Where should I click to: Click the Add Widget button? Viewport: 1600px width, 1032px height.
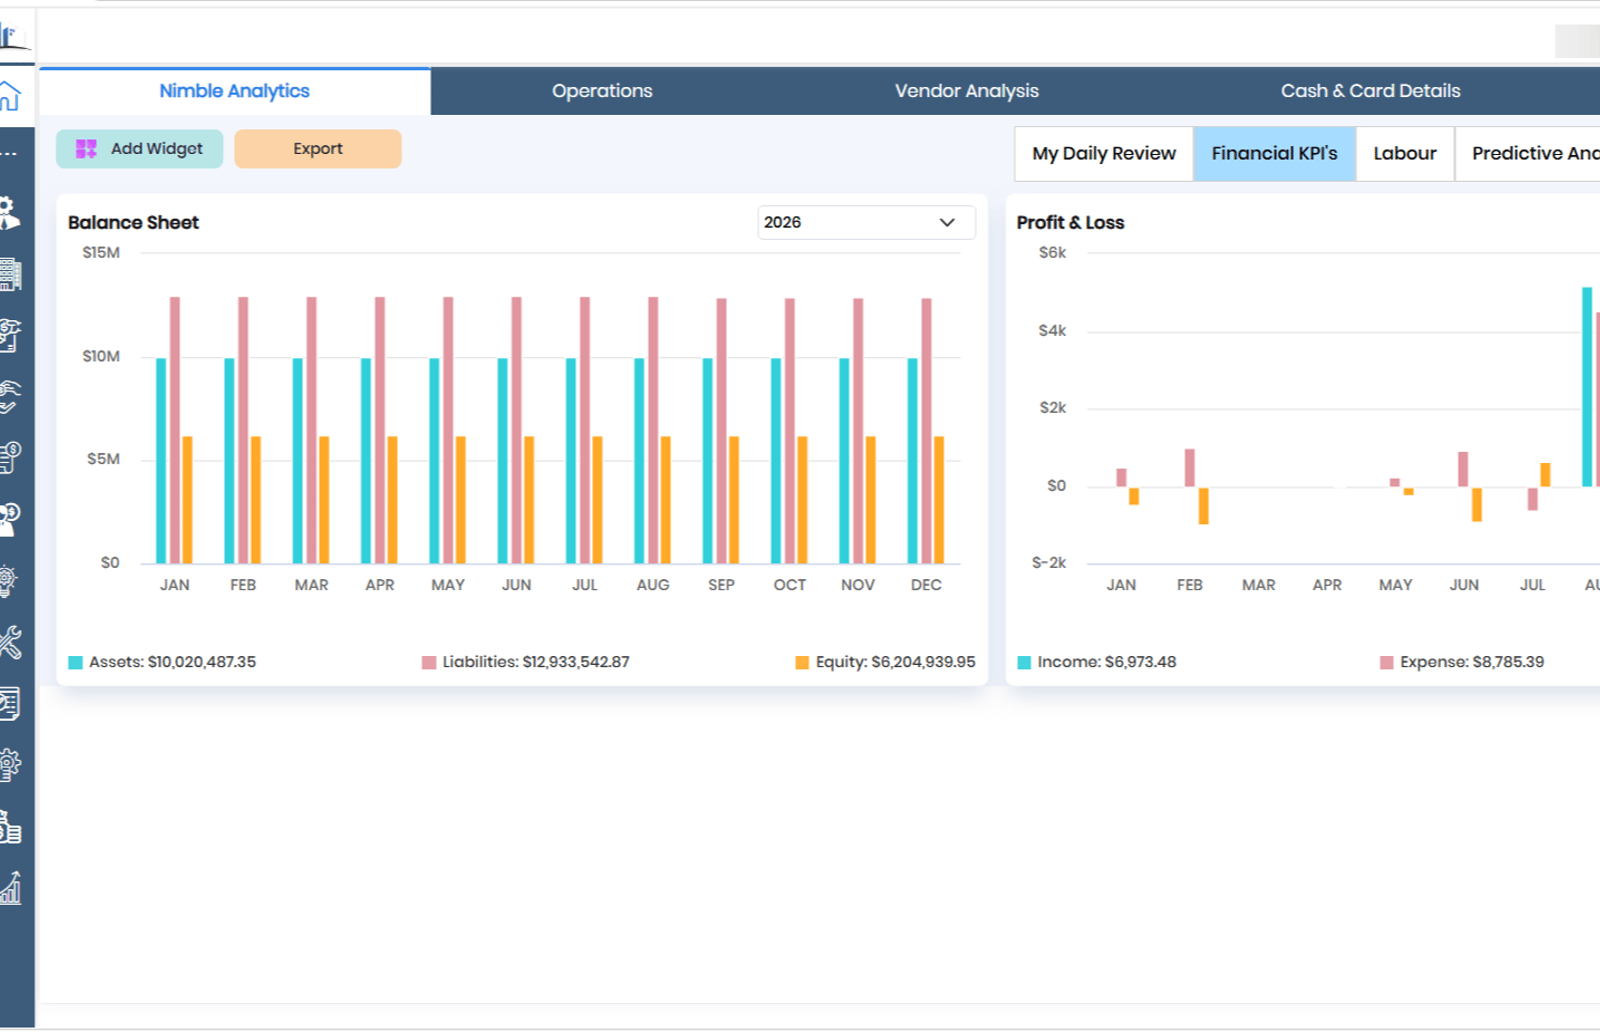[140, 149]
